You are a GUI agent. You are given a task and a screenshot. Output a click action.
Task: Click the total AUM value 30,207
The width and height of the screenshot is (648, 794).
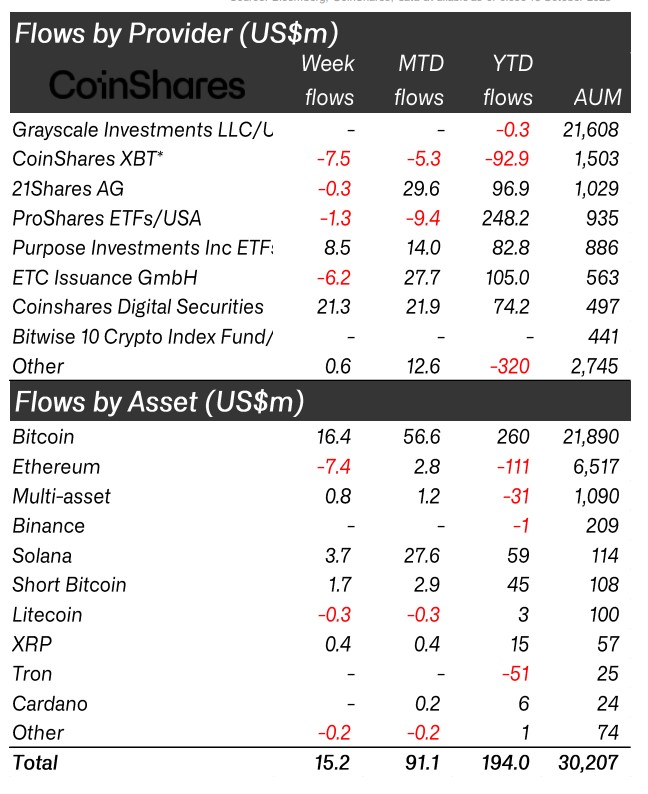586,763
